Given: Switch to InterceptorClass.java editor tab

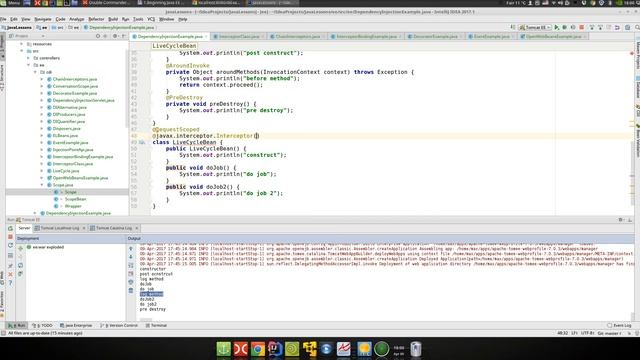Looking at the screenshot, I should pyautogui.click(x=239, y=36).
